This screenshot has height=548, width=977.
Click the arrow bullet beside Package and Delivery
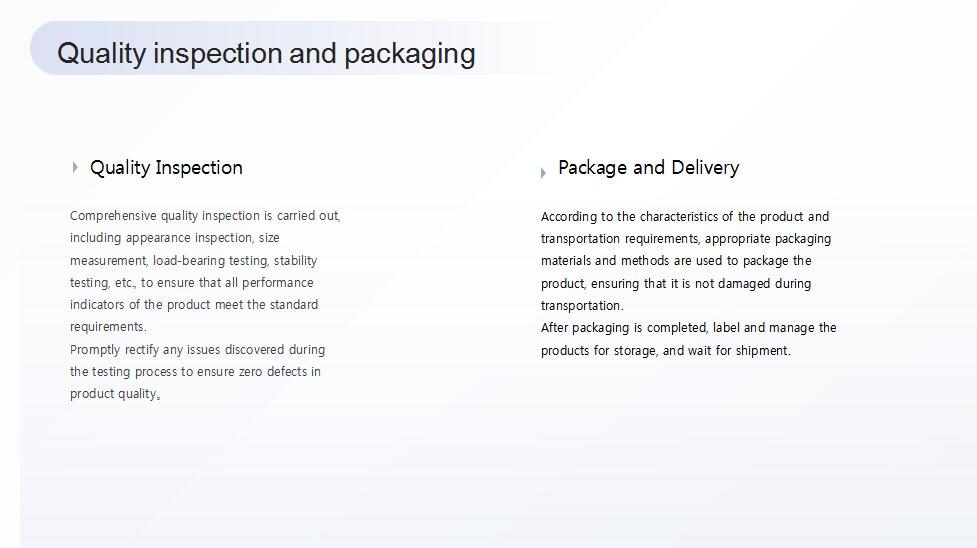click(x=543, y=173)
